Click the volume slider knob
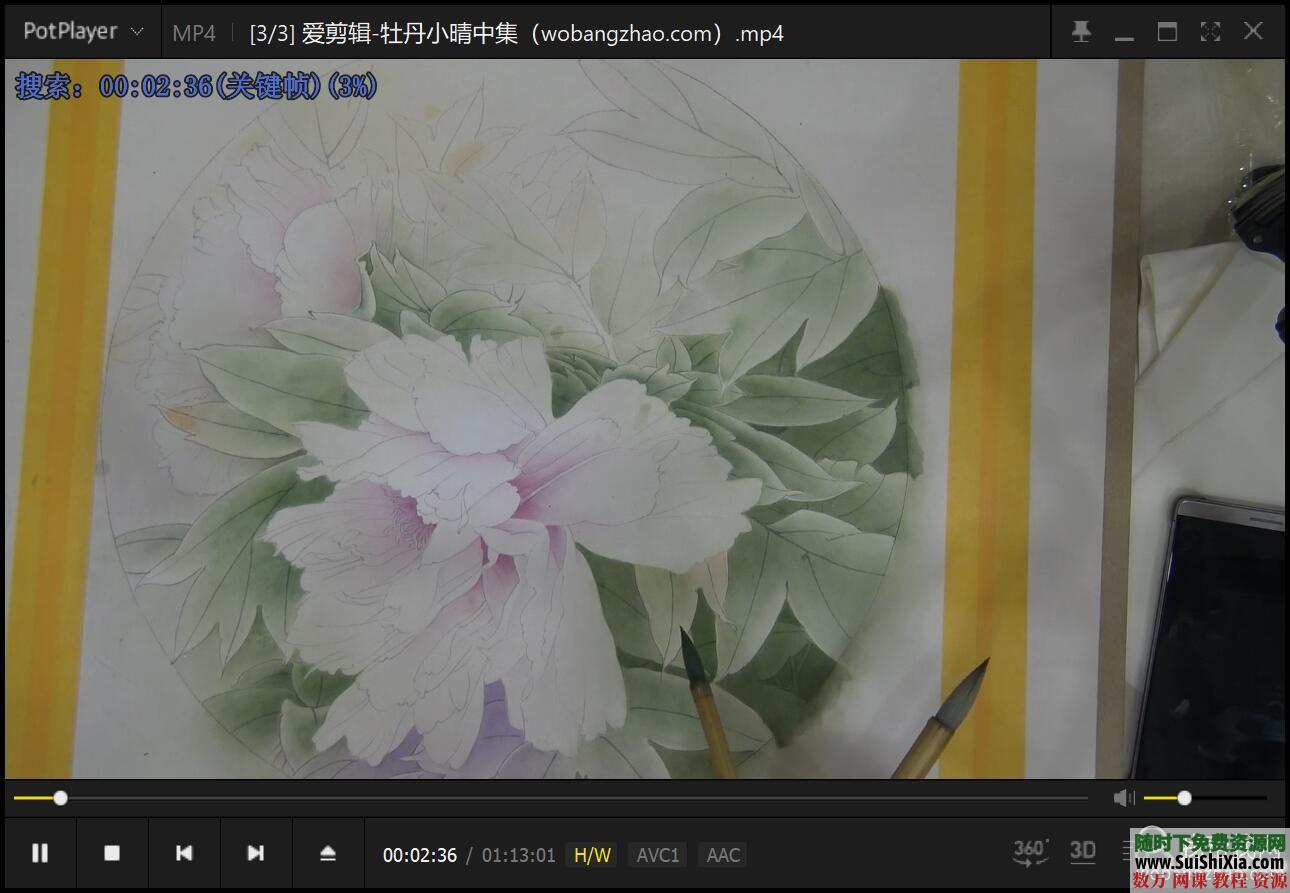Viewport: 1290px width, 893px height. pyautogui.click(x=1184, y=798)
